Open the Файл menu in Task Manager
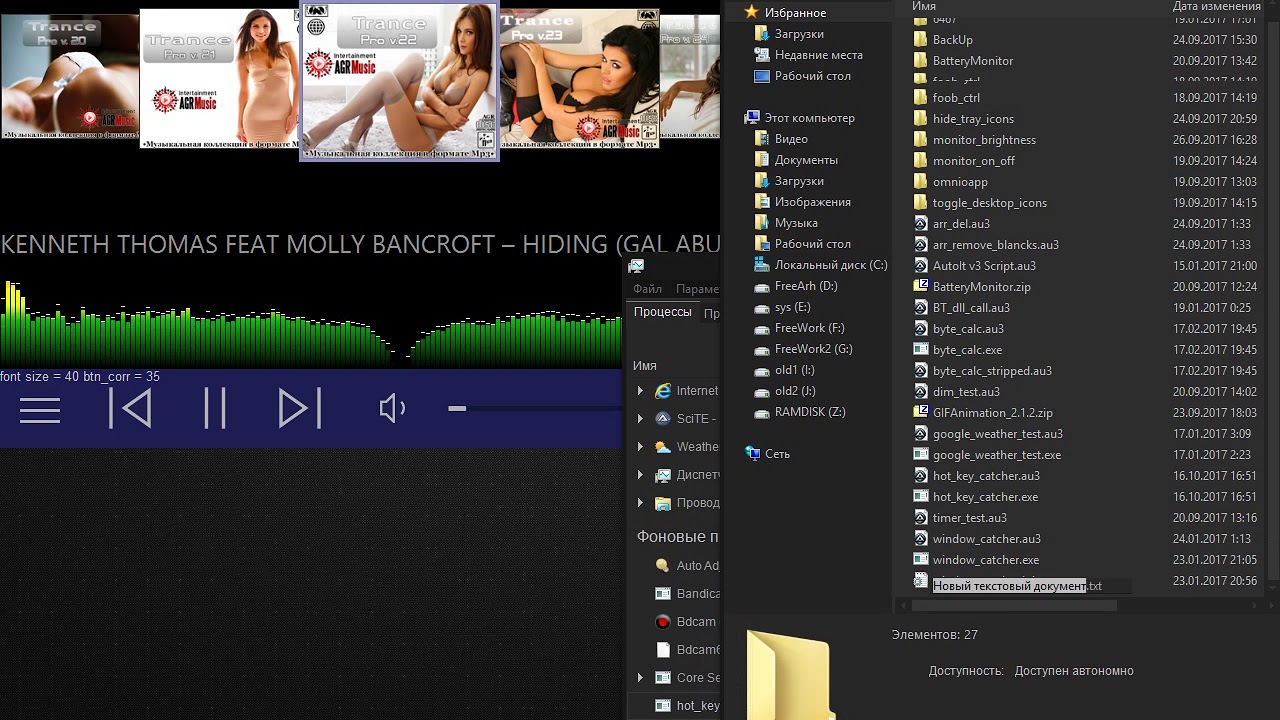Screen dimensions: 1280x720 pyautogui.click(x=647, y=289)
